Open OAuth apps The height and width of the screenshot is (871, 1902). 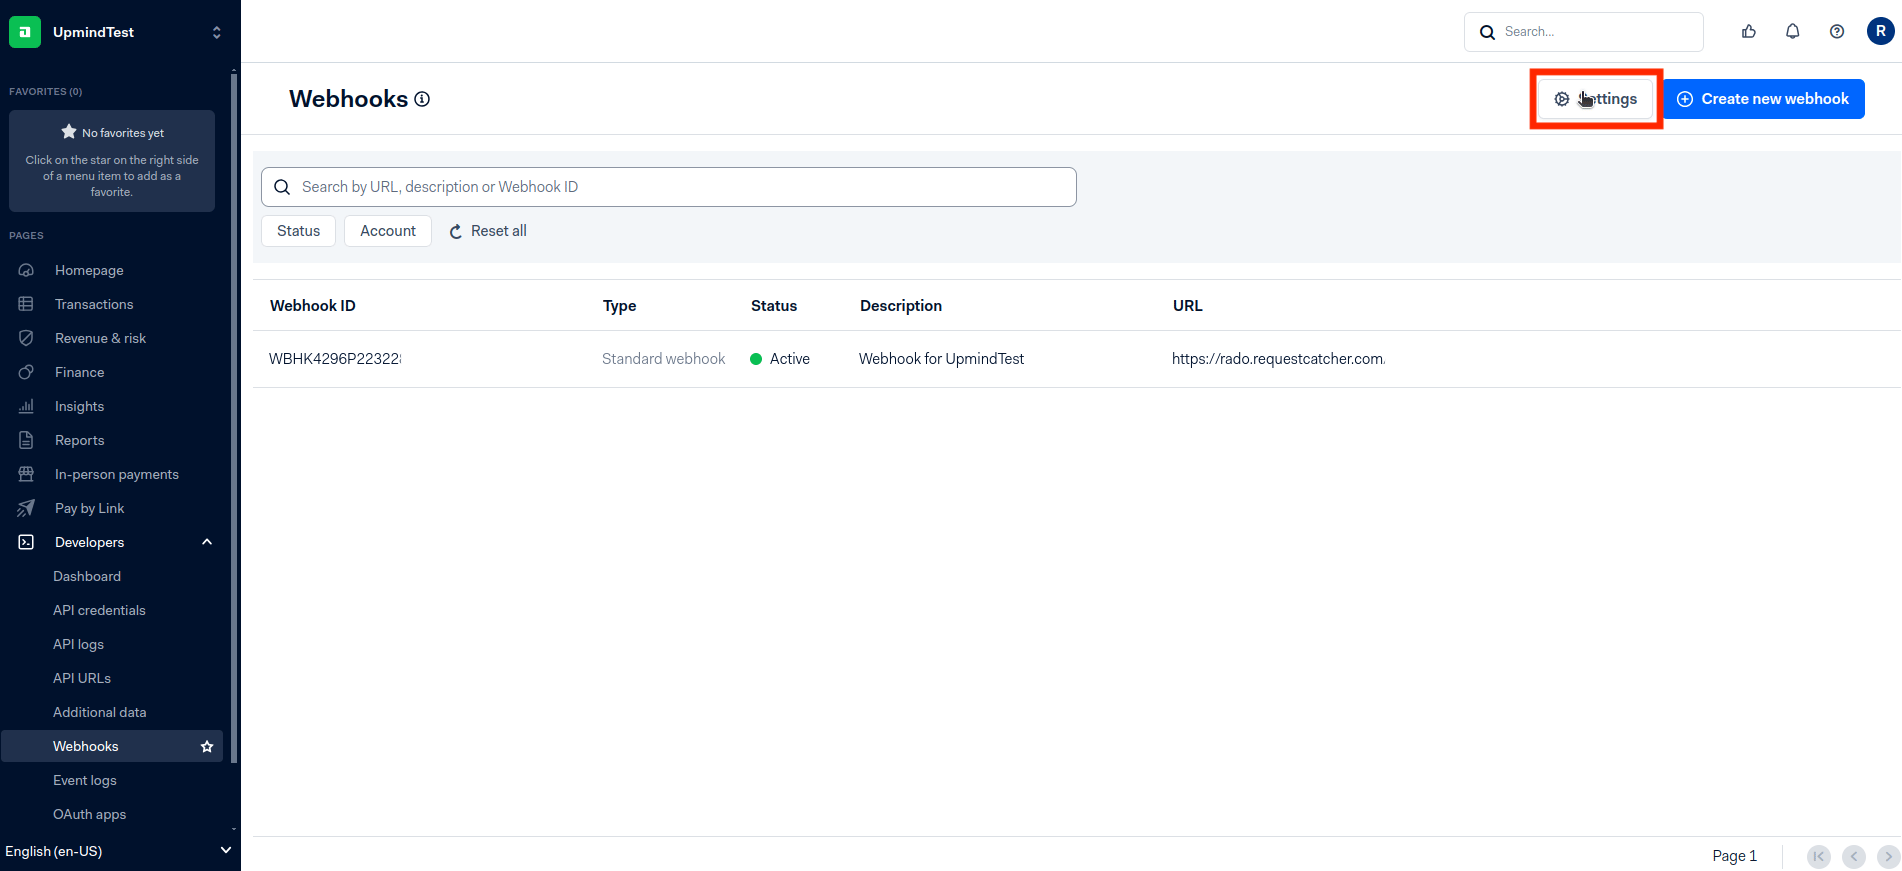coord(89,814)
